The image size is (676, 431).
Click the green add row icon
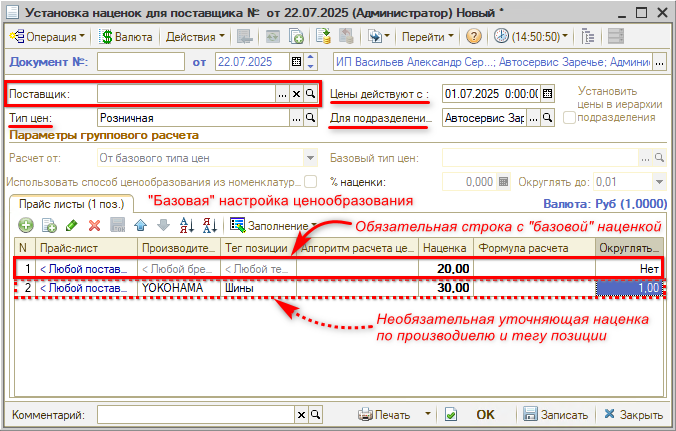click(x=26, y=225)
